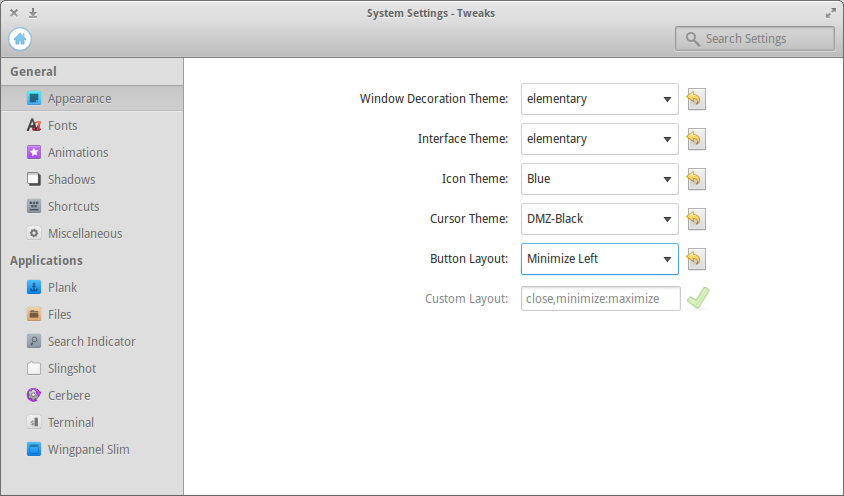Click the Fonts sidebar icon
The height and width of the screenshot is (496, 844).
[34, 125]
